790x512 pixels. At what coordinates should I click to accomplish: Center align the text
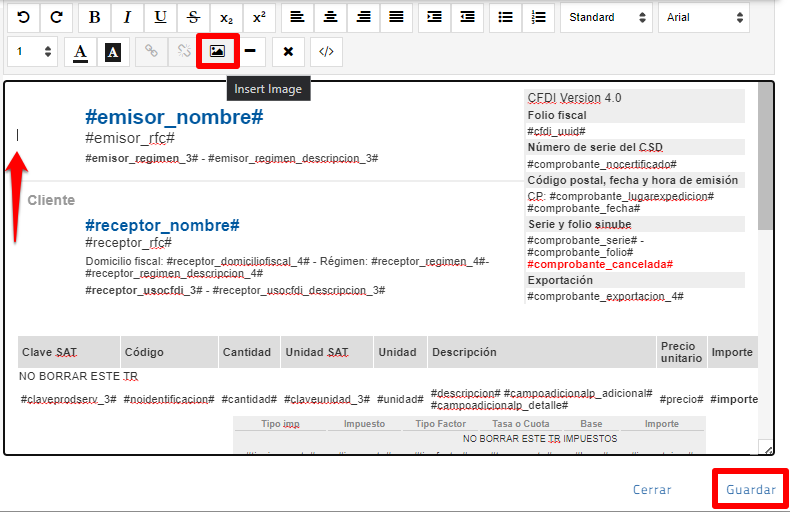click(330, 17)
